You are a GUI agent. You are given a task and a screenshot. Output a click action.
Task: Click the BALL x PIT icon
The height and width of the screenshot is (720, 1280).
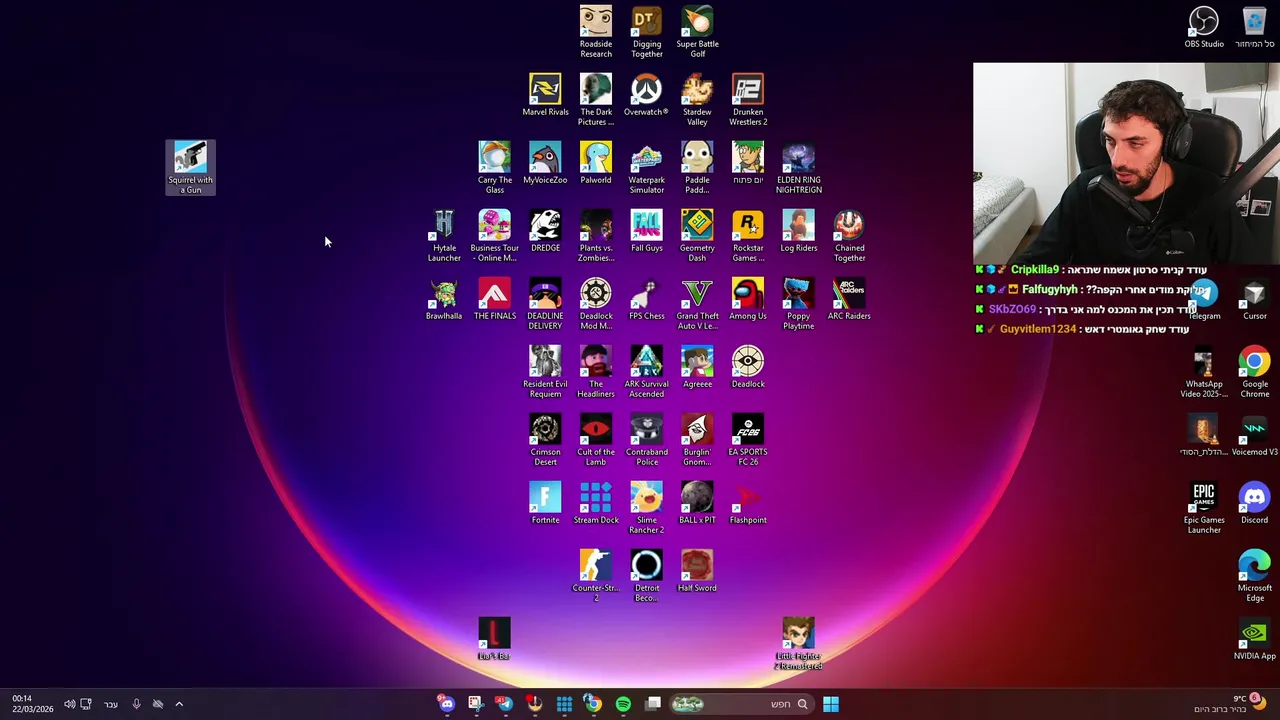click(697, 503)
